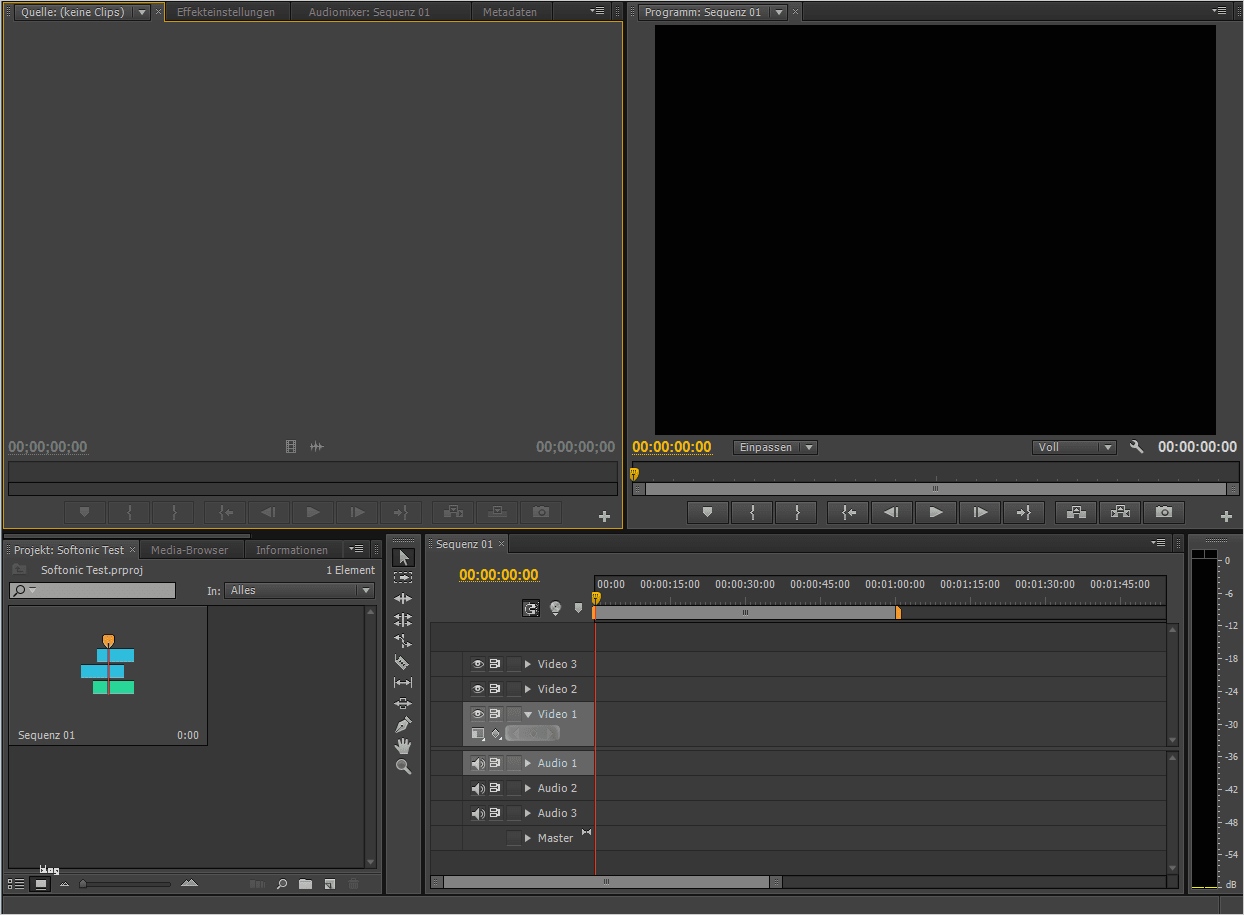Click the project panel thumbnail zoom slider
Screen dimensions: 1244x915
[125, 884]
